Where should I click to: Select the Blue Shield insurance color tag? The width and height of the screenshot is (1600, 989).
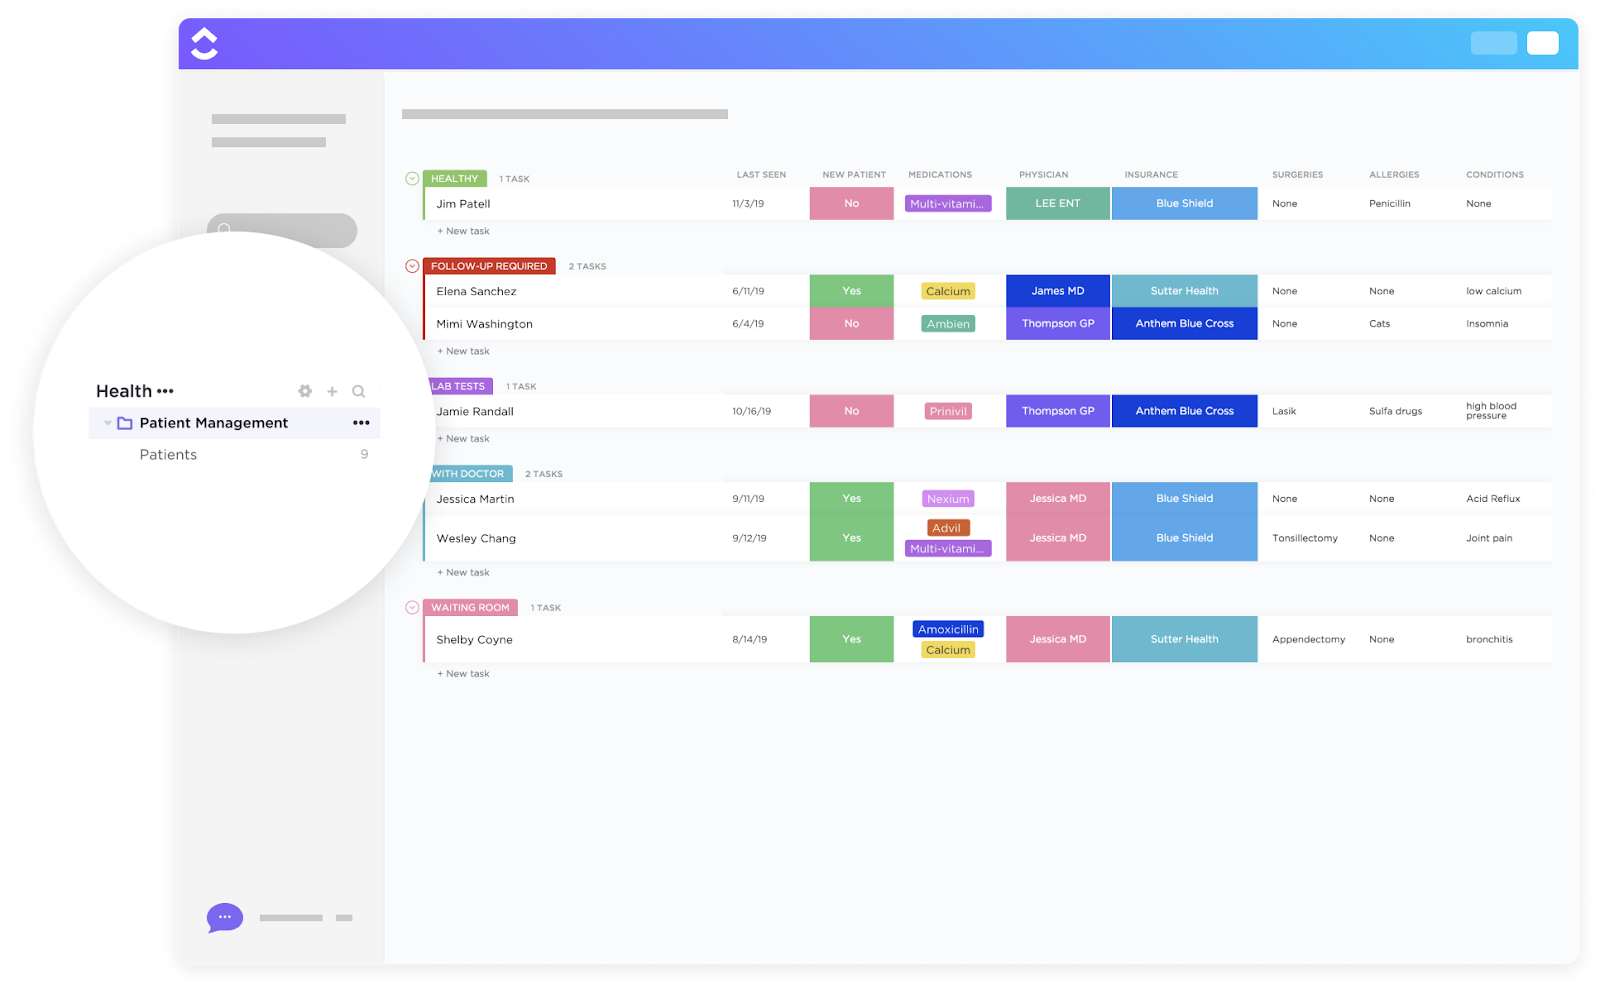[1184, 203]
